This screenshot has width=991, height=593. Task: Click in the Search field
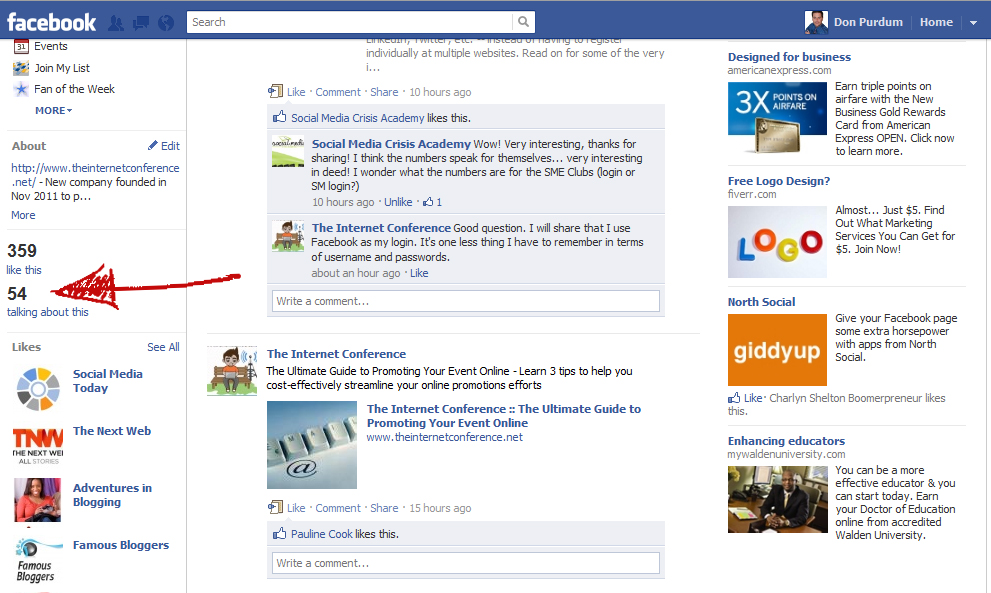pyautogui.click(x=350, y=22)
